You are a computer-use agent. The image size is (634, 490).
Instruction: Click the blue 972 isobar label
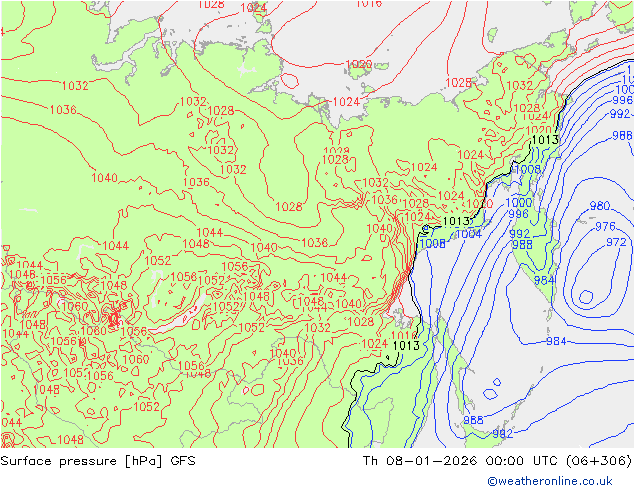(x=616, y=242)
